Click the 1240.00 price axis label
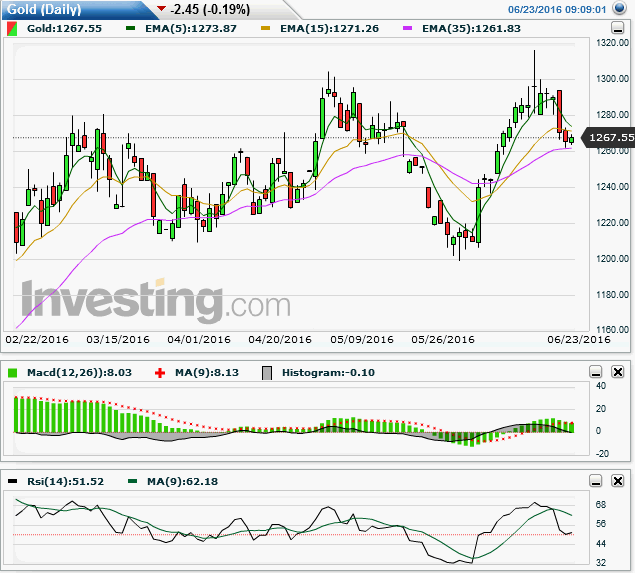The width and height of the screenshot is (635, 573). pyautogui.click(x=612, y=187)
